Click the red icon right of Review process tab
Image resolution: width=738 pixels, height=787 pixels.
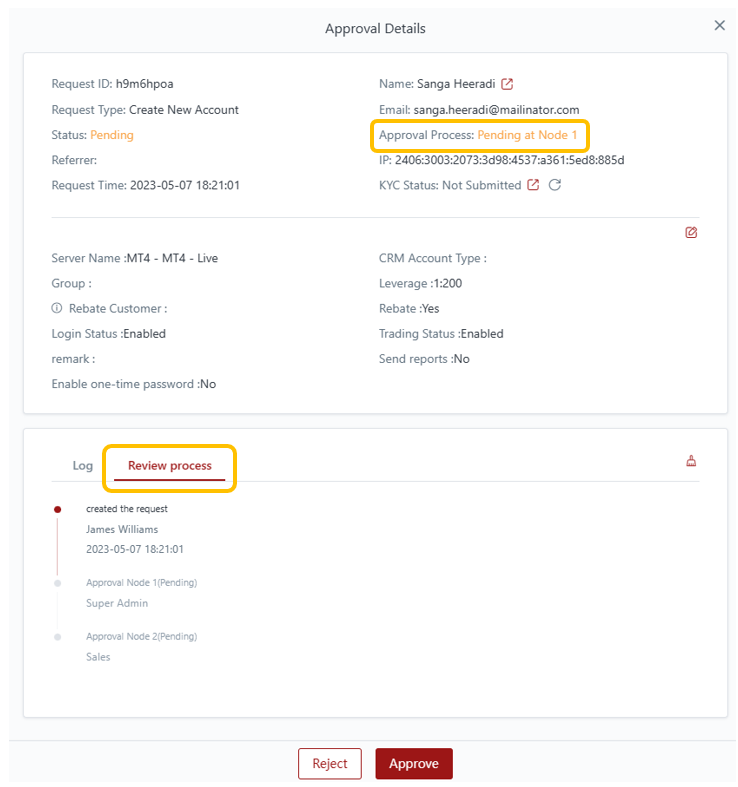(x=690, y=461)
